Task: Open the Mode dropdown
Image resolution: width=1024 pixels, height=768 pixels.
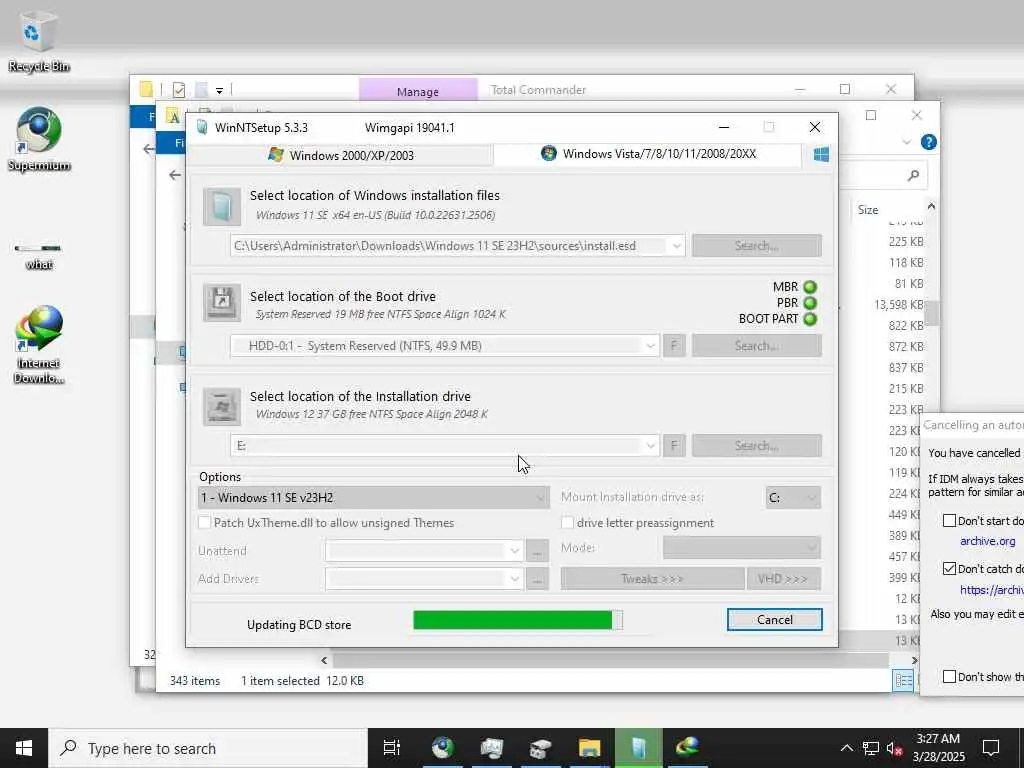Action: pos(741,547)
